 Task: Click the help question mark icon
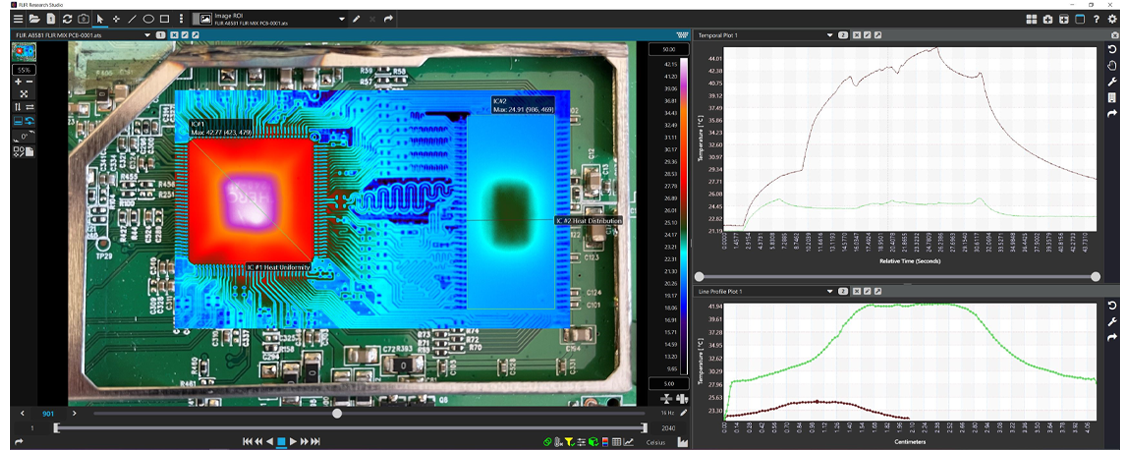pyautogui.click(x=1096, y=19)
